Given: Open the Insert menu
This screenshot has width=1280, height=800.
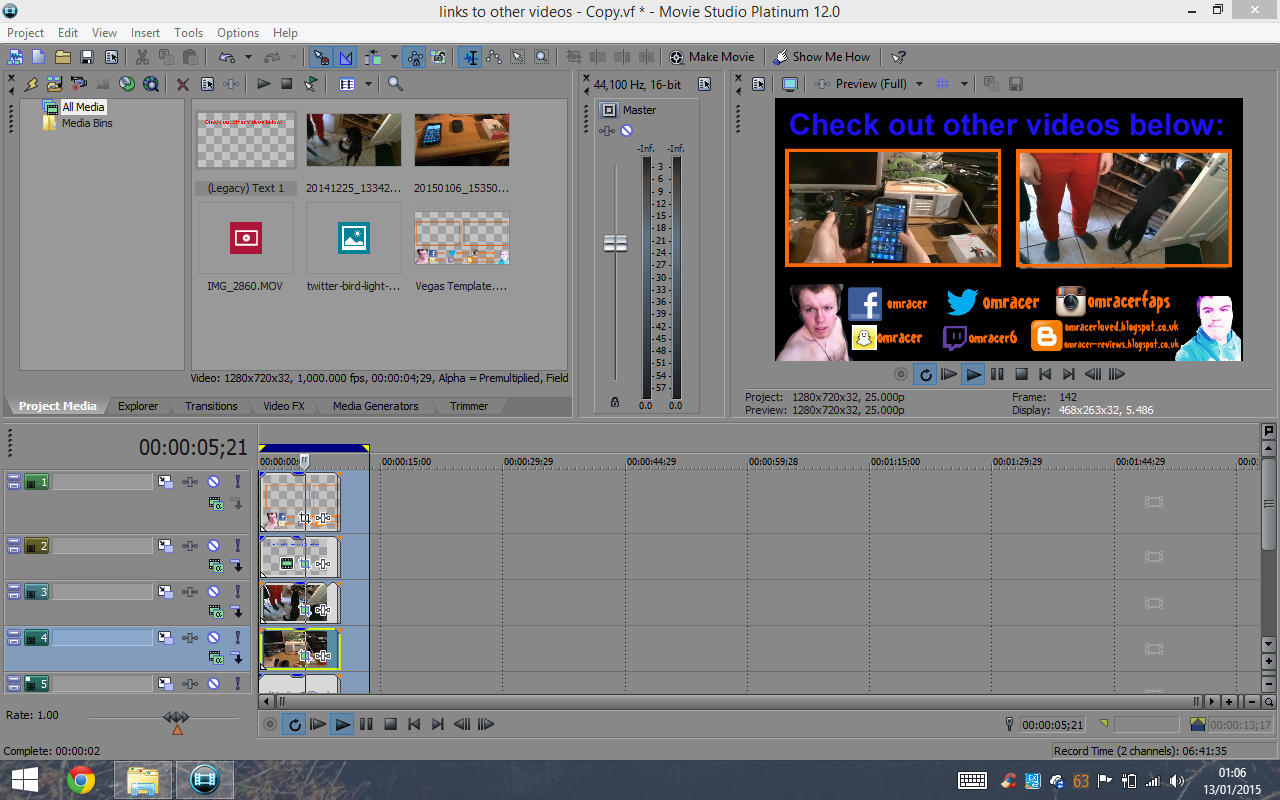Looking at the screenshot, I should [x=145, y=33].
